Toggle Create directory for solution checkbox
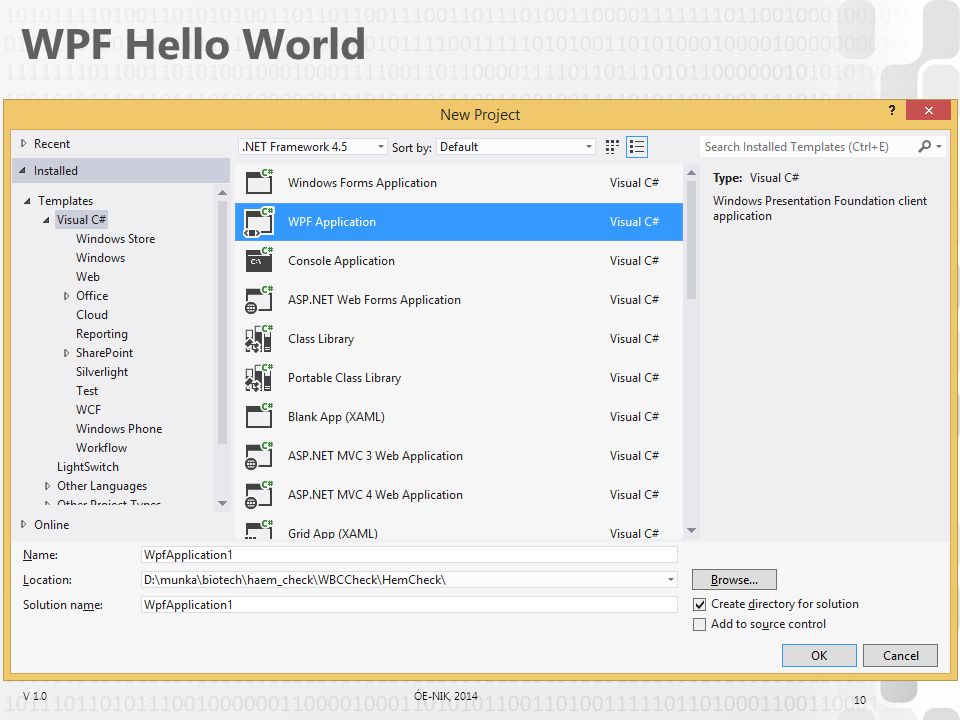This screenshot has height=720, width=960. [x=699, y=604]
